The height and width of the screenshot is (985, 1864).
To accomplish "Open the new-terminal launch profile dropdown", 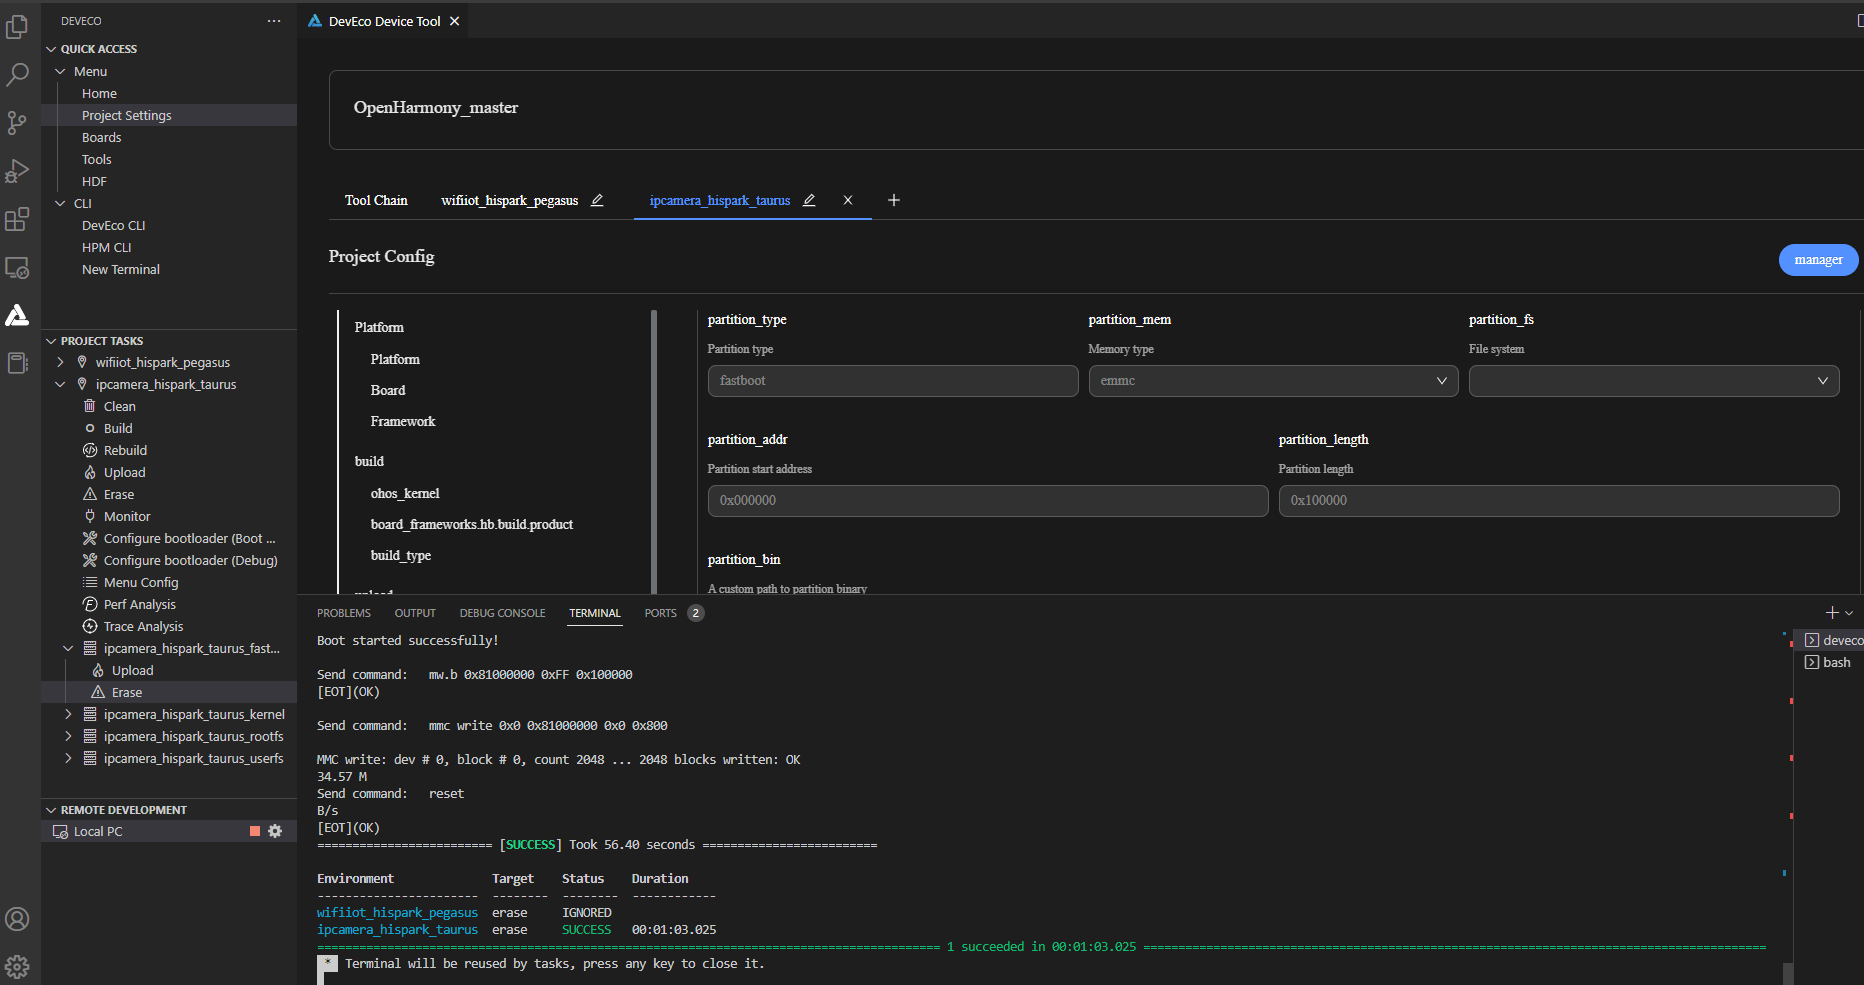I will coord(1849,612).
